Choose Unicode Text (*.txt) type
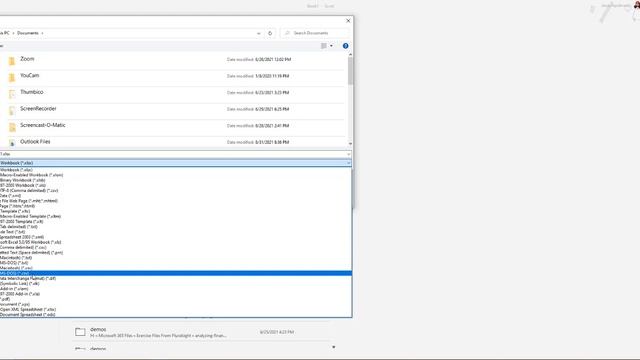 [176, 232]
